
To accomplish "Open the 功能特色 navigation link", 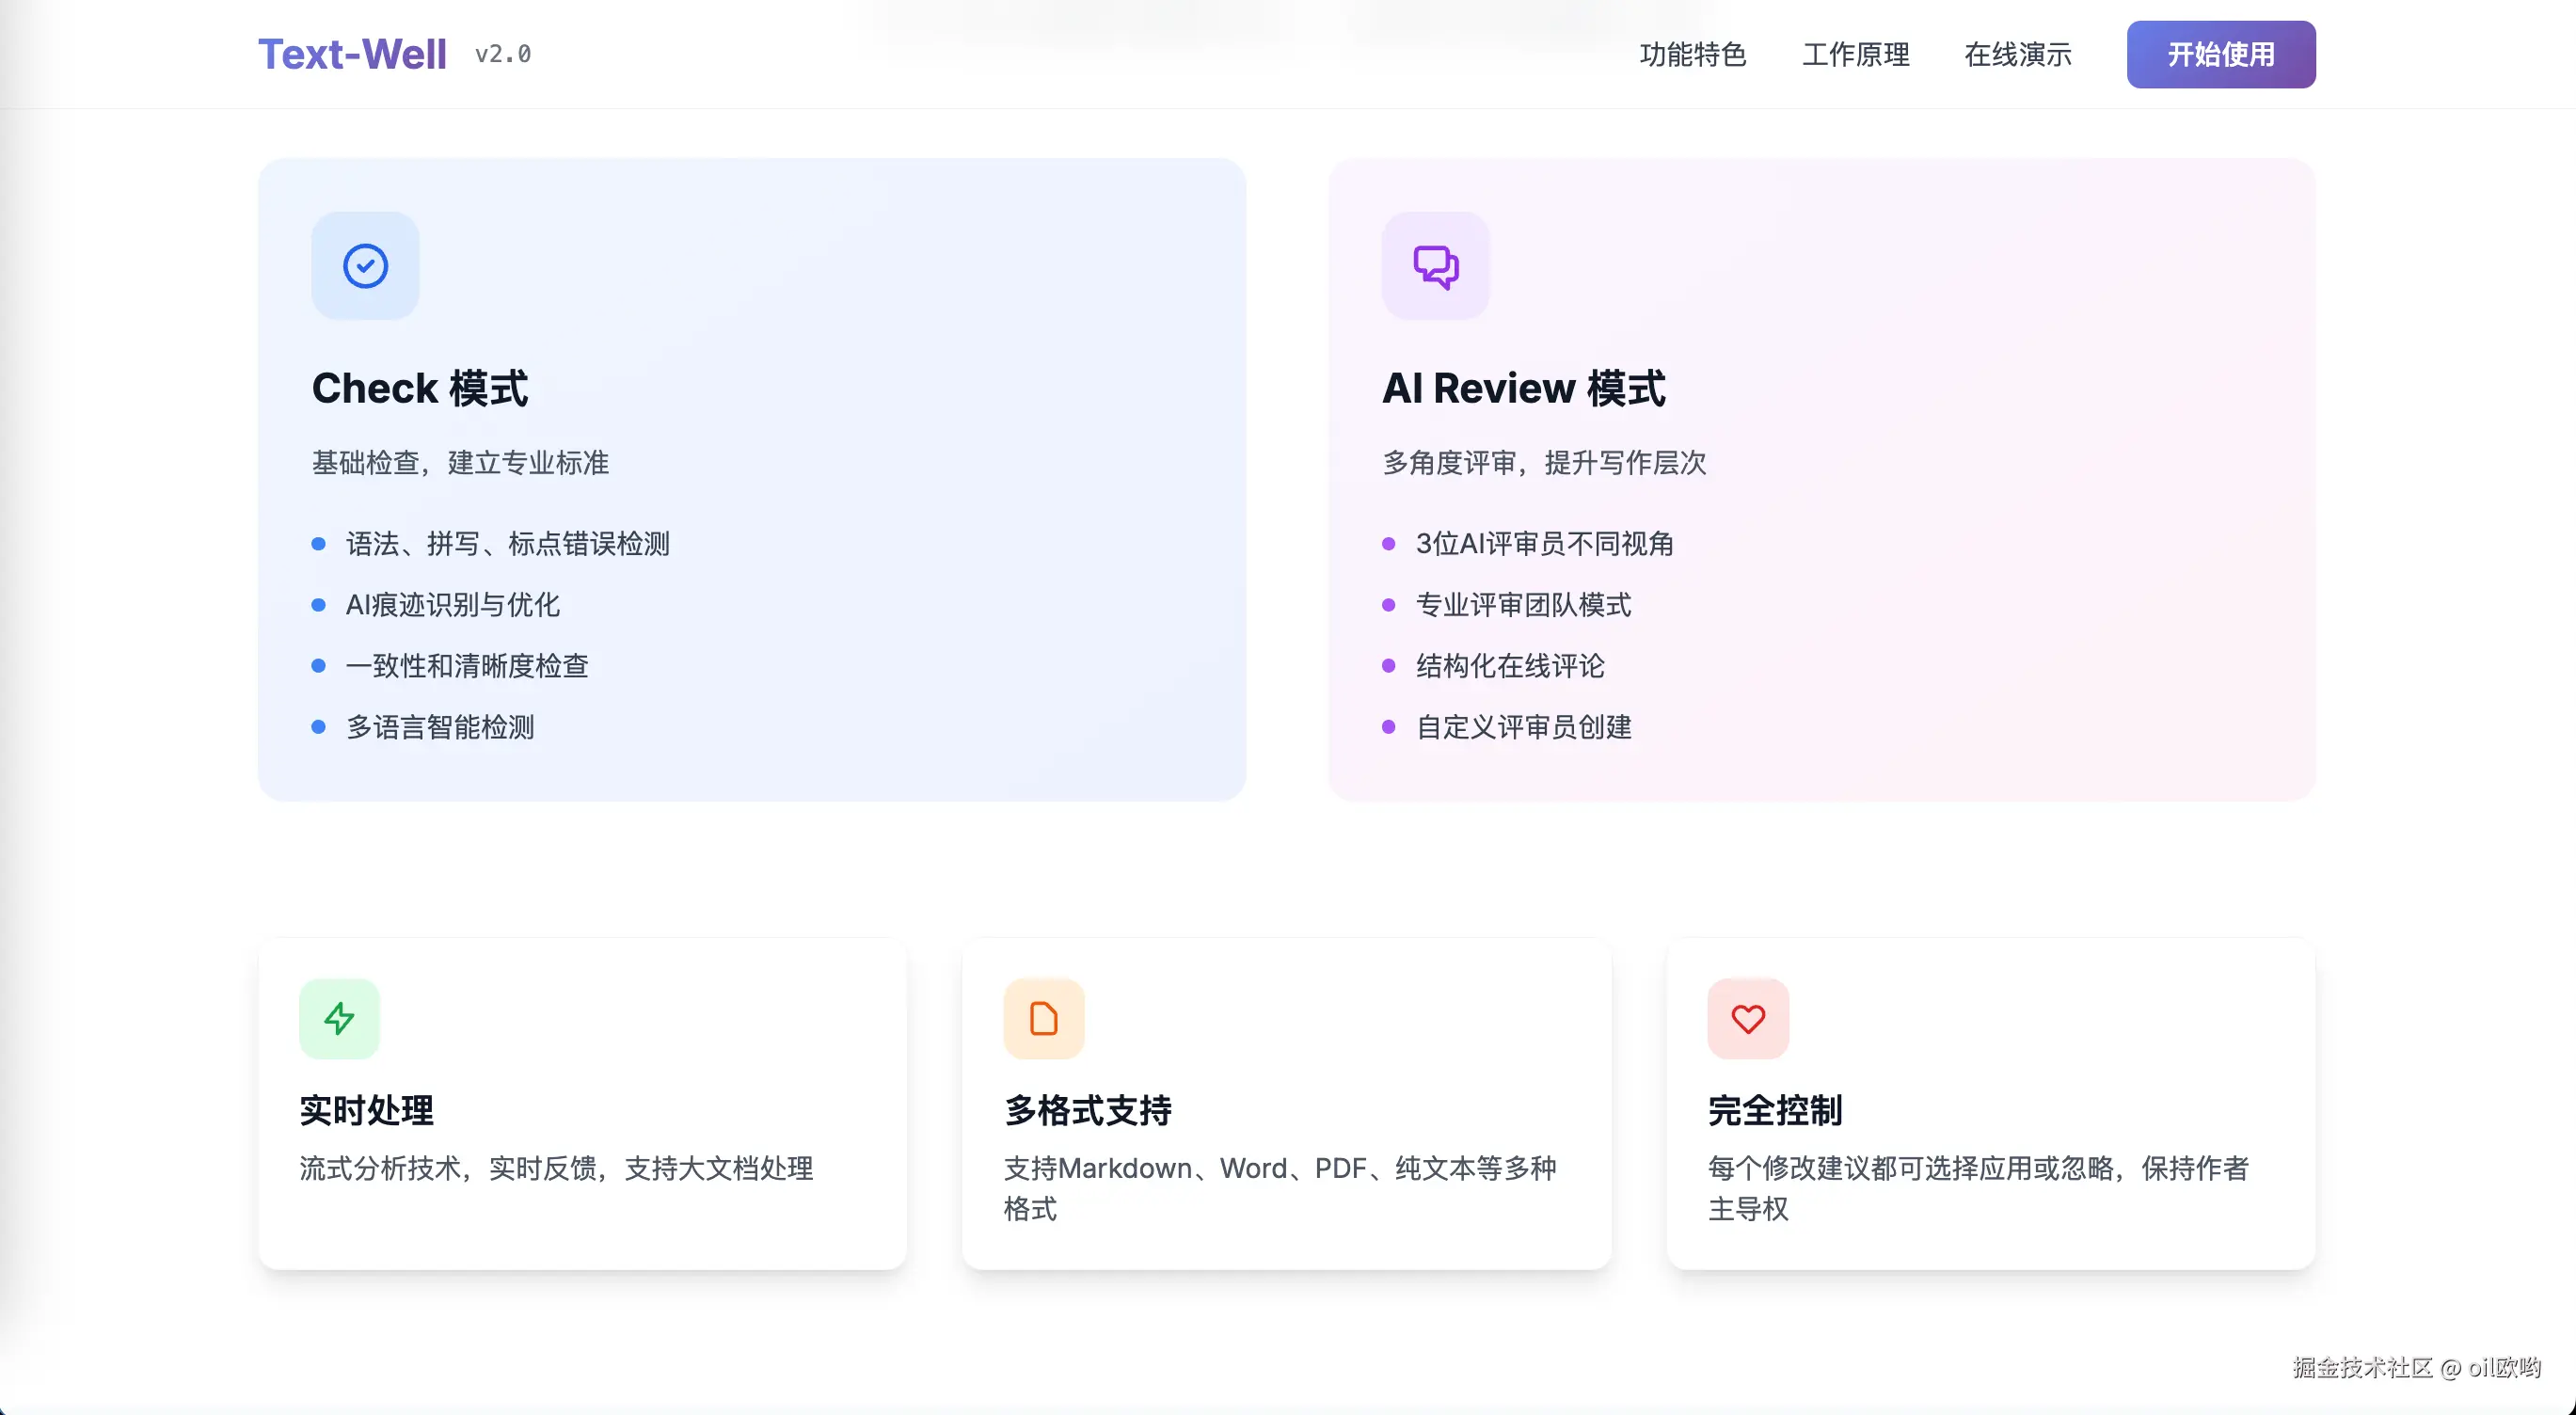I will 1692,54.
